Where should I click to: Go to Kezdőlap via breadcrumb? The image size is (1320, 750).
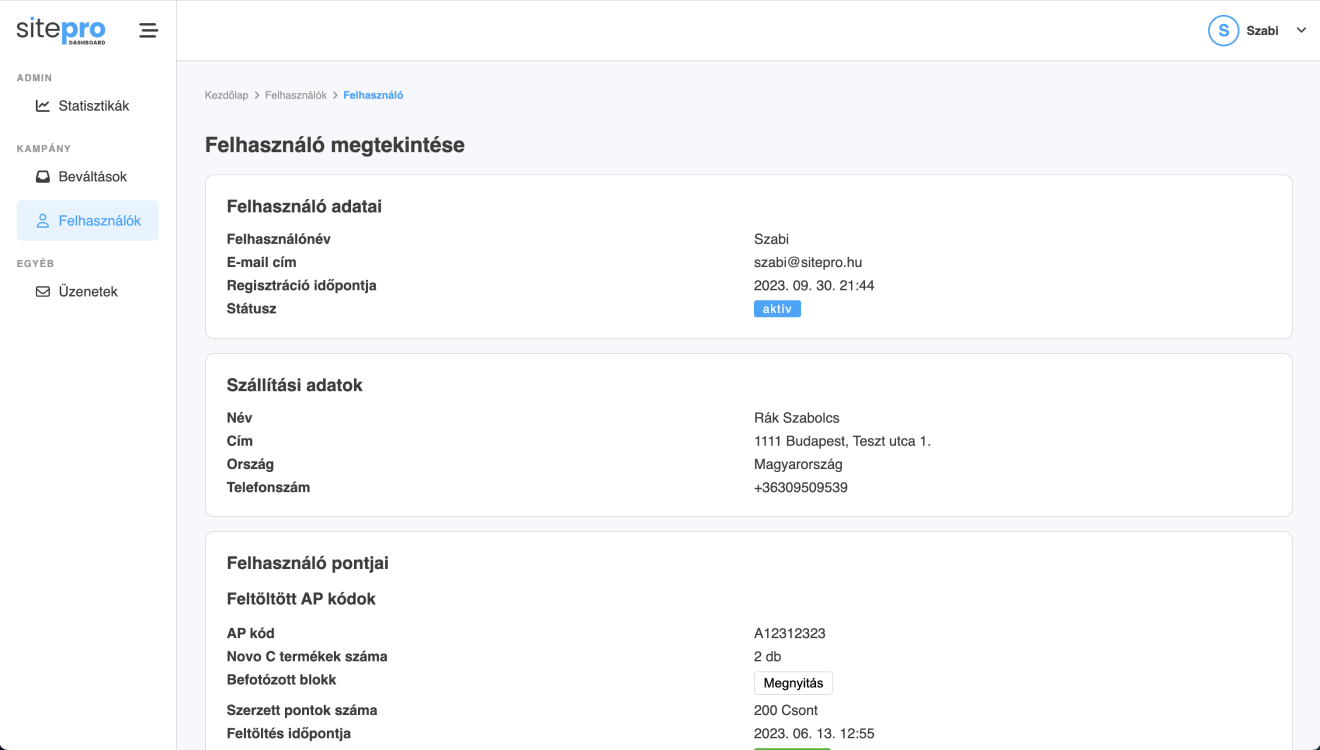click(x=226, y=95)
